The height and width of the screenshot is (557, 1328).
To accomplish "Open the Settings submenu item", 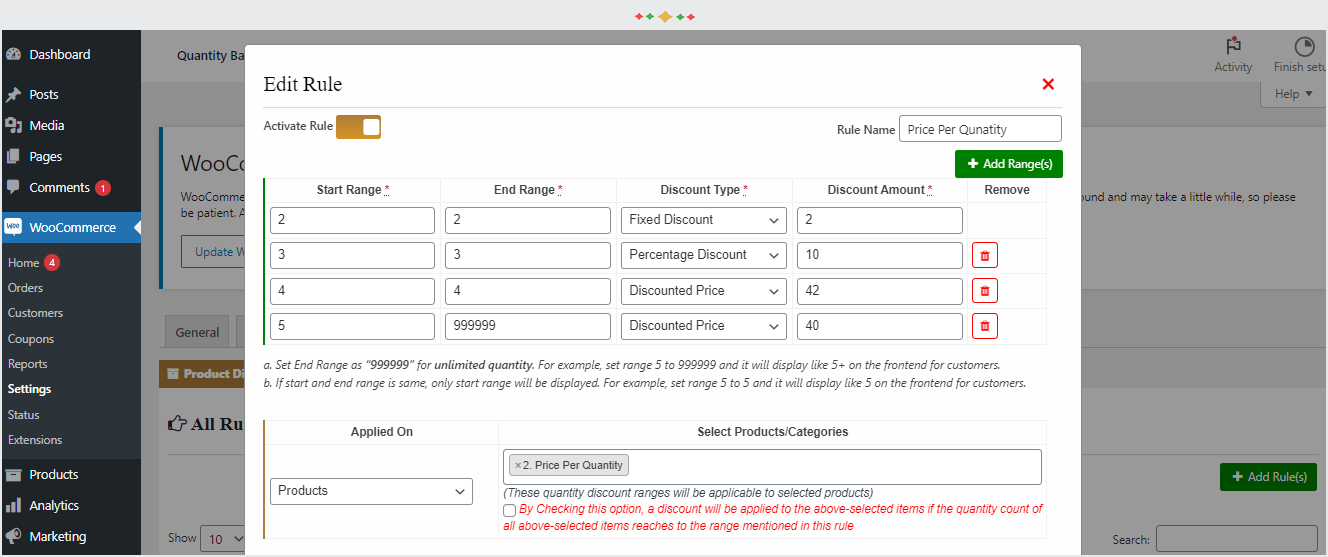I will pos(29,389).
